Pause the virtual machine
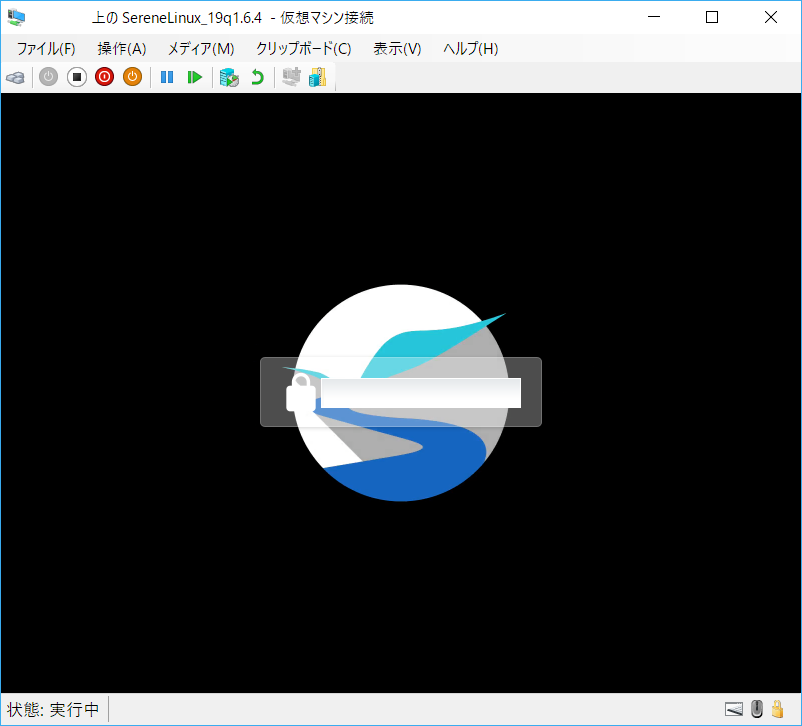The height and width of the screenshot is (726, 802). (167, 77)
